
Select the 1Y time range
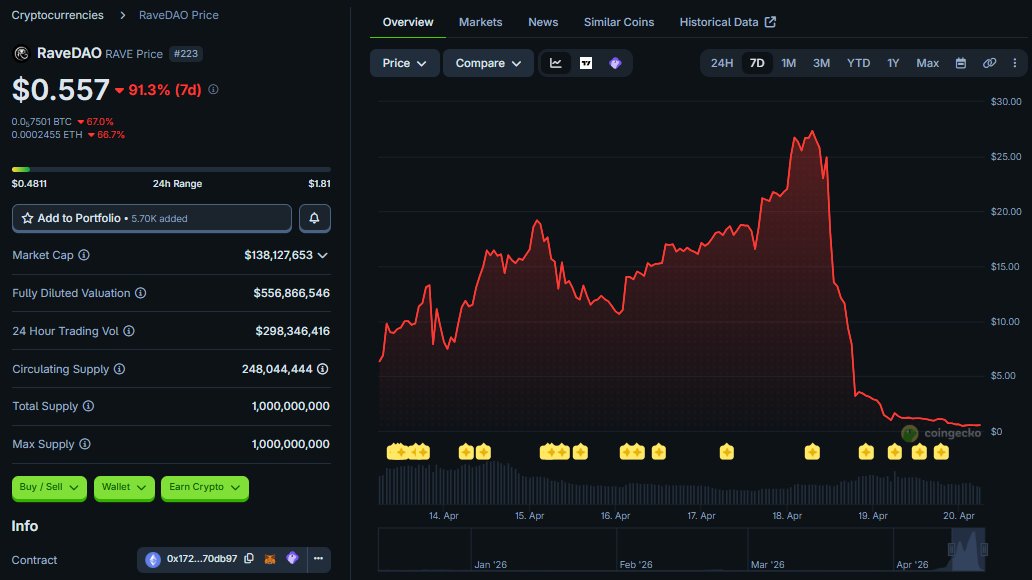(893, 62)
